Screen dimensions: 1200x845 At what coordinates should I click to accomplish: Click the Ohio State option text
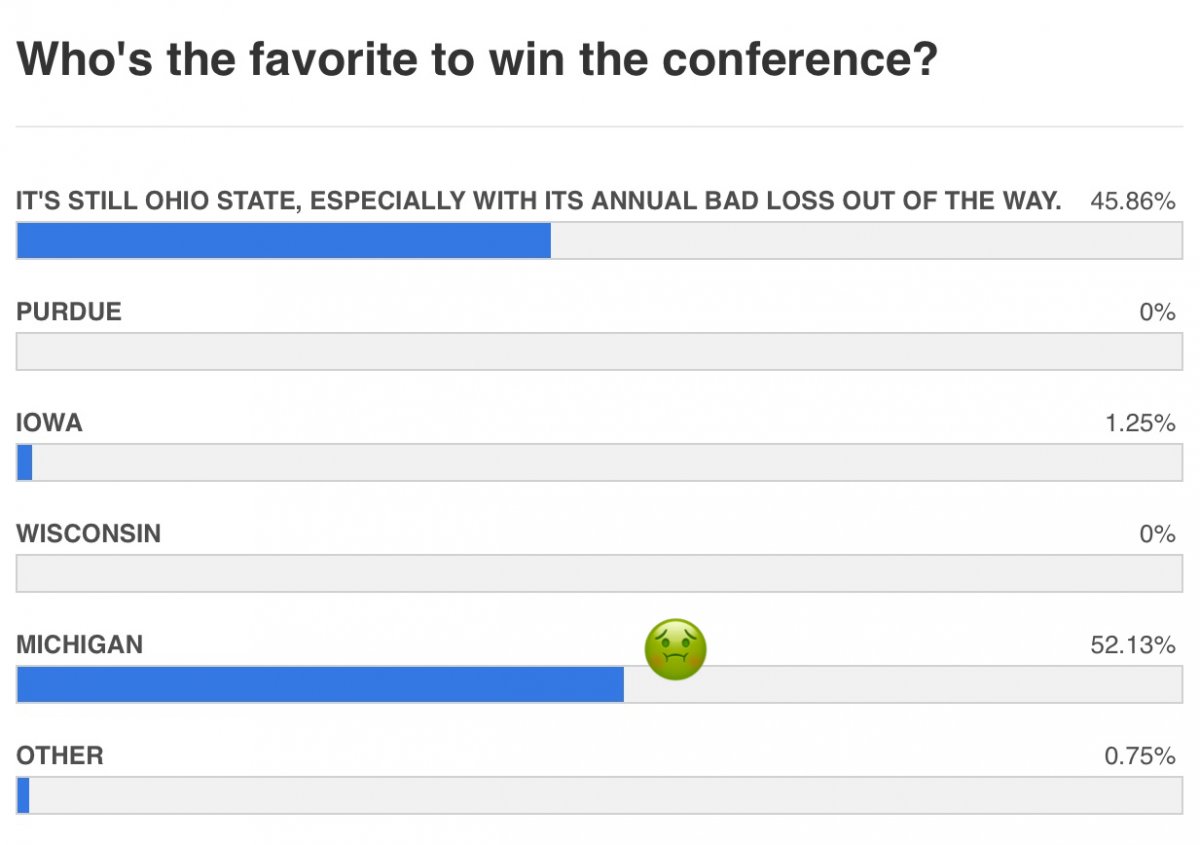pos(538,201)
